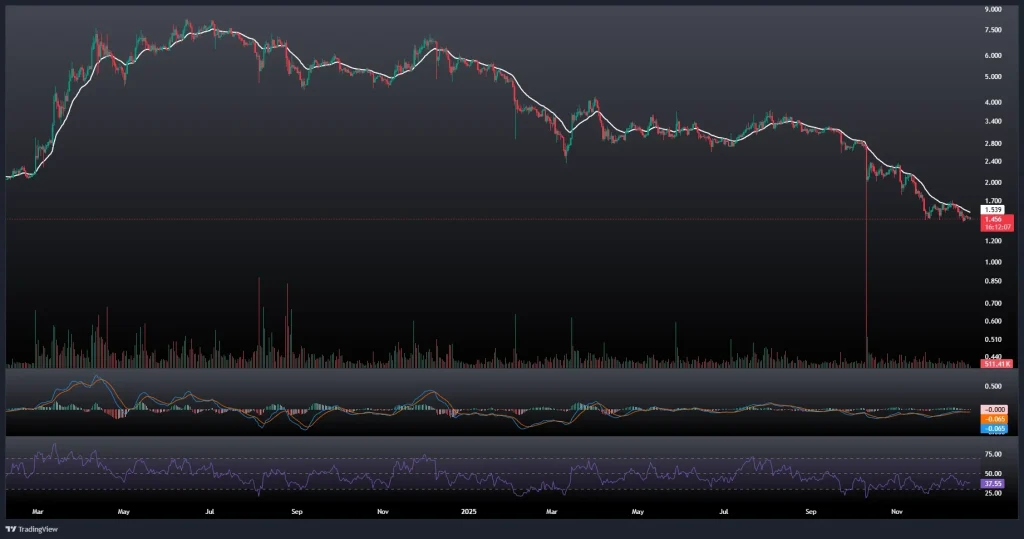This screenshot has height=539, width=1024.
Task: Select the 0.500 MACD scale label
Action: coord(994,386)
